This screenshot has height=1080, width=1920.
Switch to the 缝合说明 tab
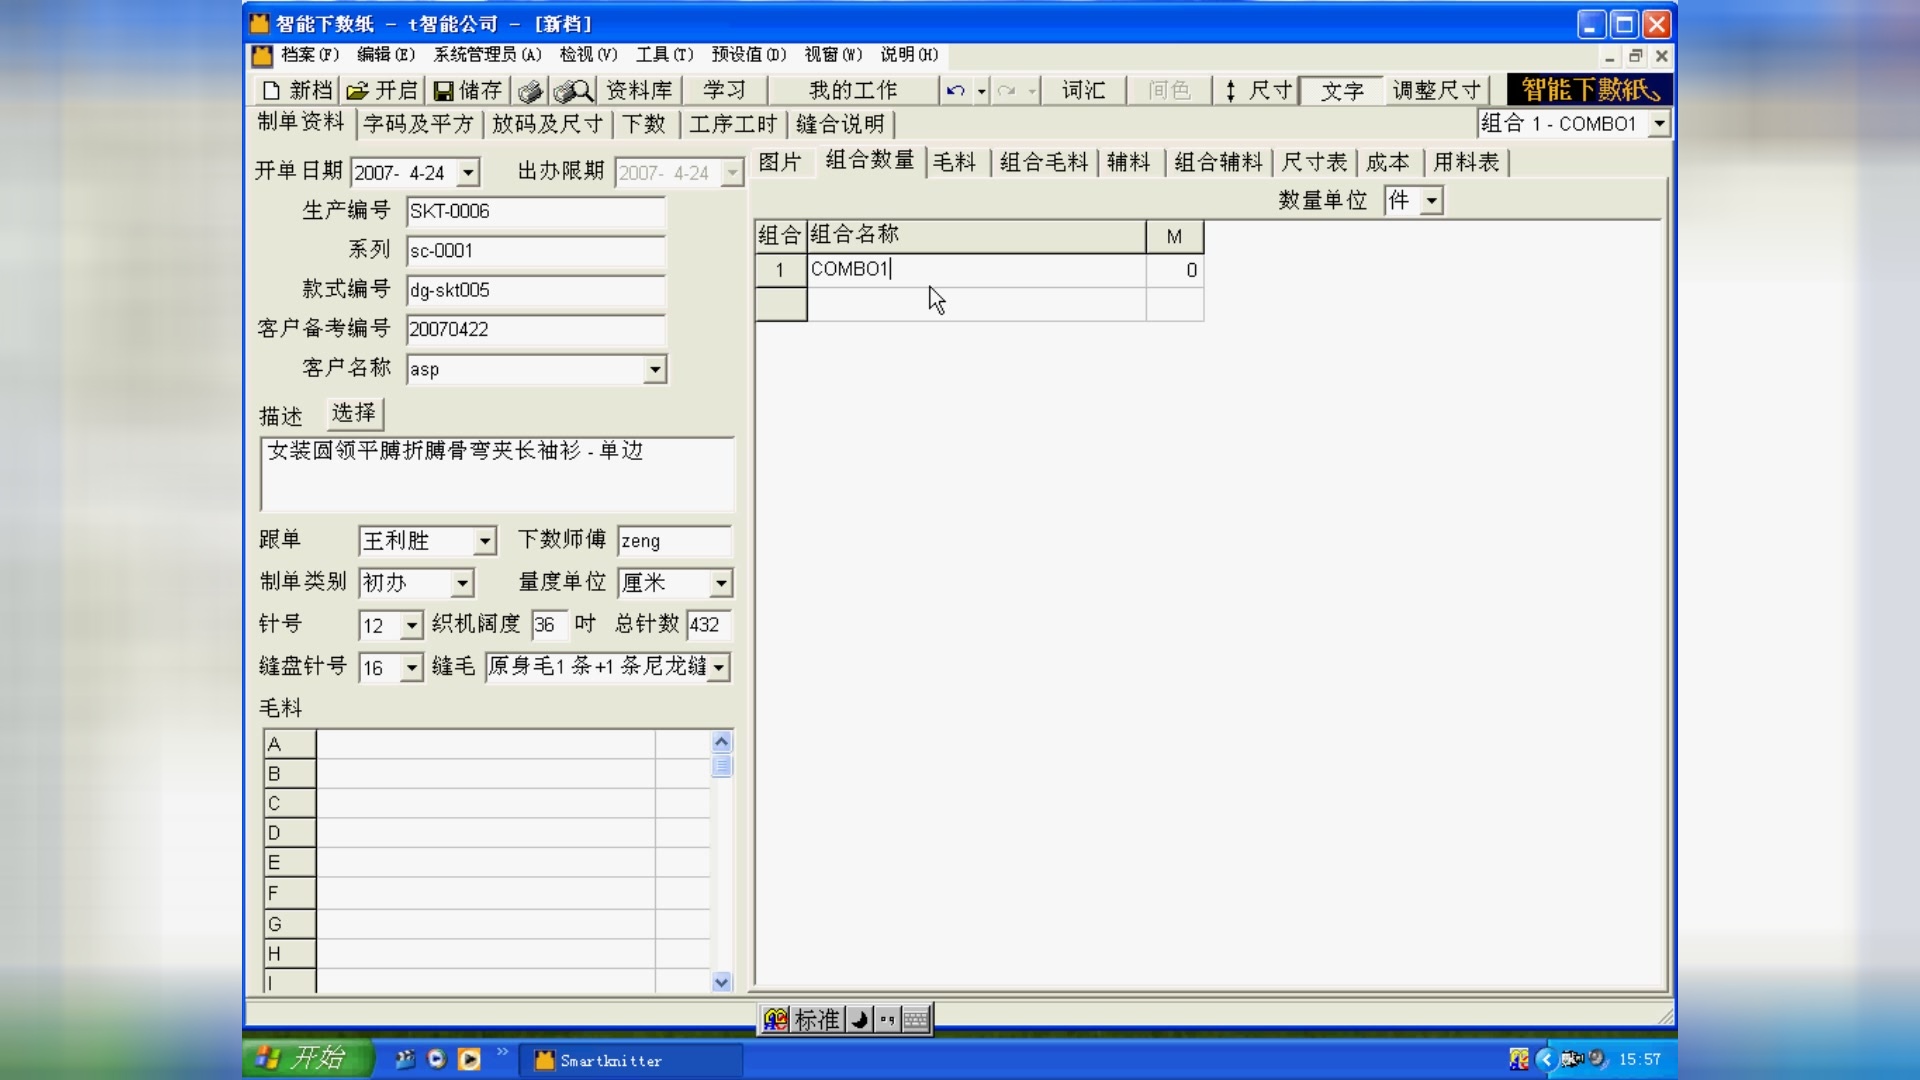point(840,124)
